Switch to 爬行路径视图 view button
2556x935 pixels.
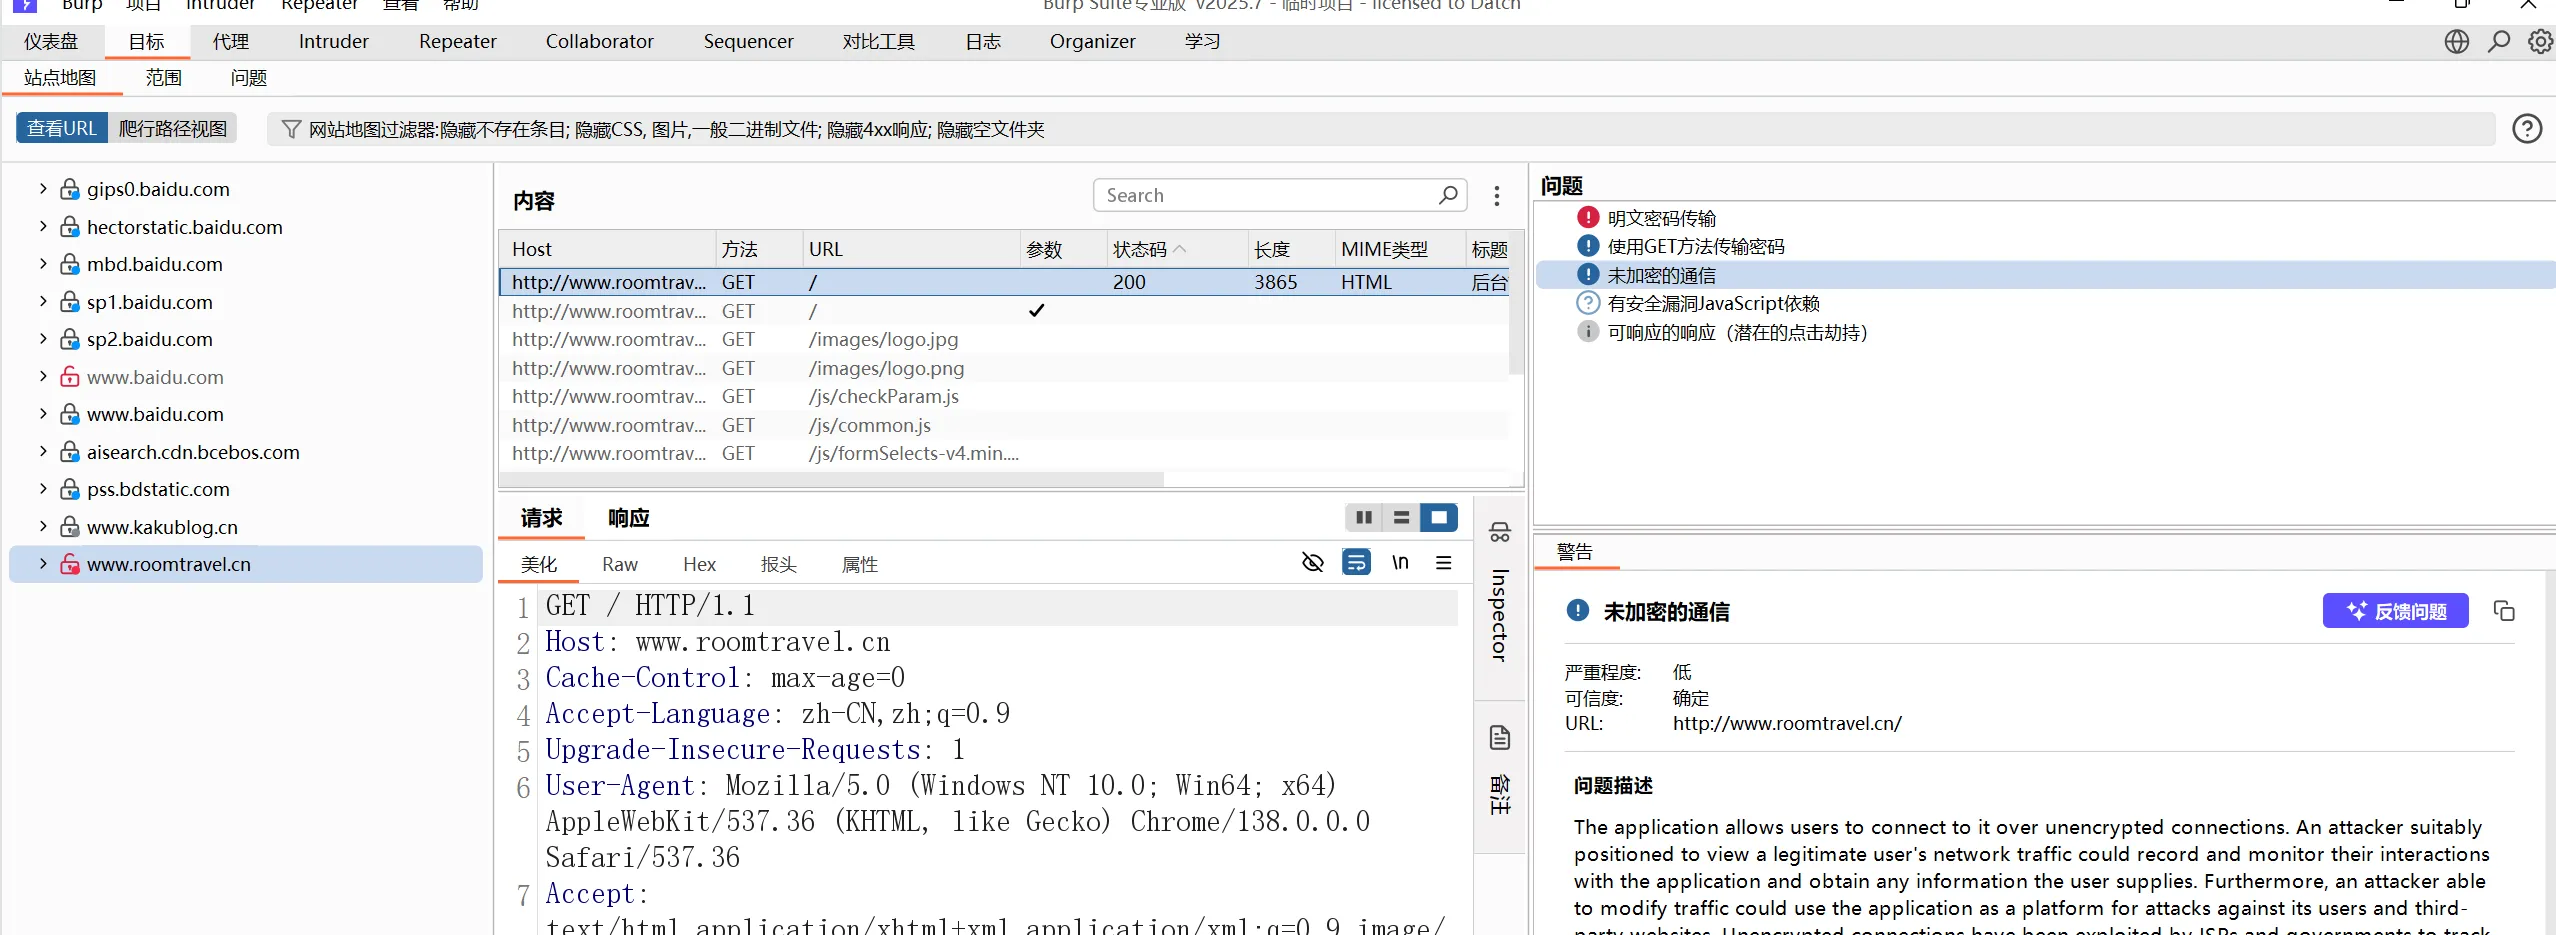point(172,129)
